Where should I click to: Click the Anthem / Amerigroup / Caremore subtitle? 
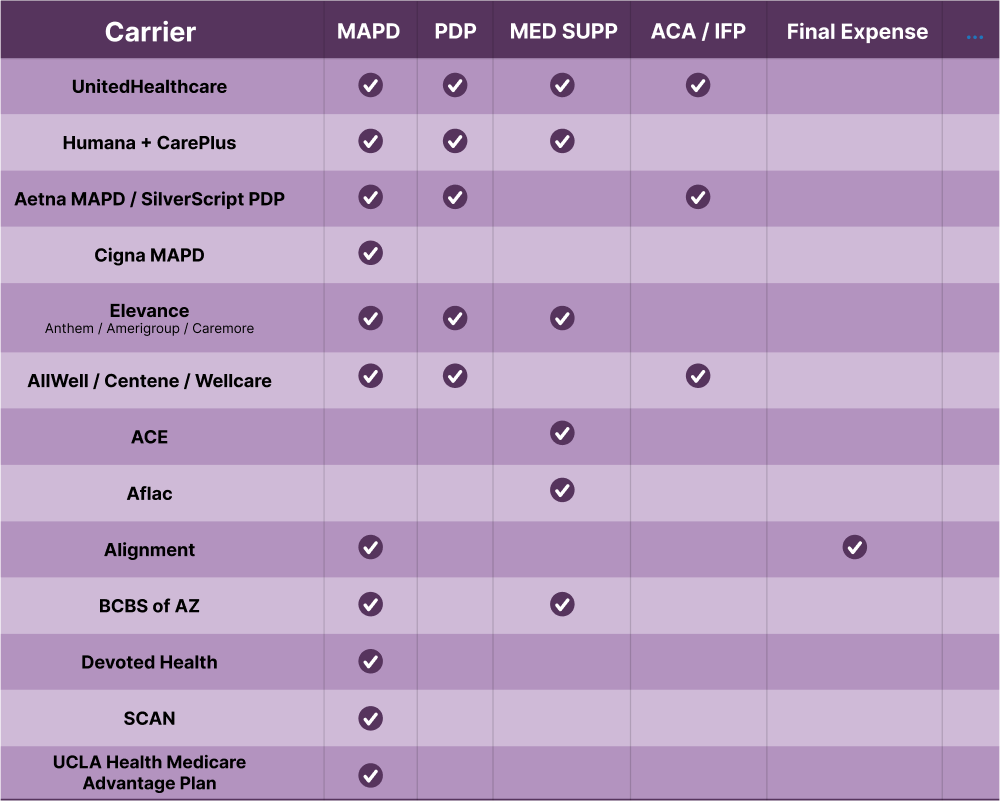[x=150, y=328]
